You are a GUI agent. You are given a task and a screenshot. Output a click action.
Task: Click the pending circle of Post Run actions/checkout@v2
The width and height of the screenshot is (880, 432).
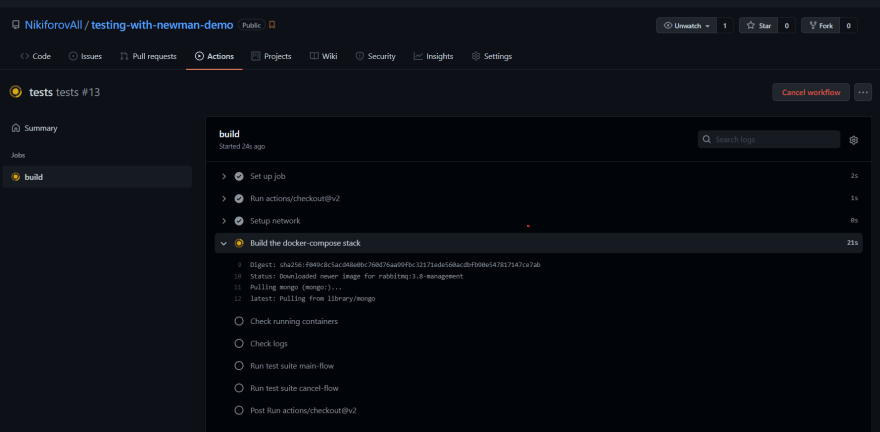(239, 410)
